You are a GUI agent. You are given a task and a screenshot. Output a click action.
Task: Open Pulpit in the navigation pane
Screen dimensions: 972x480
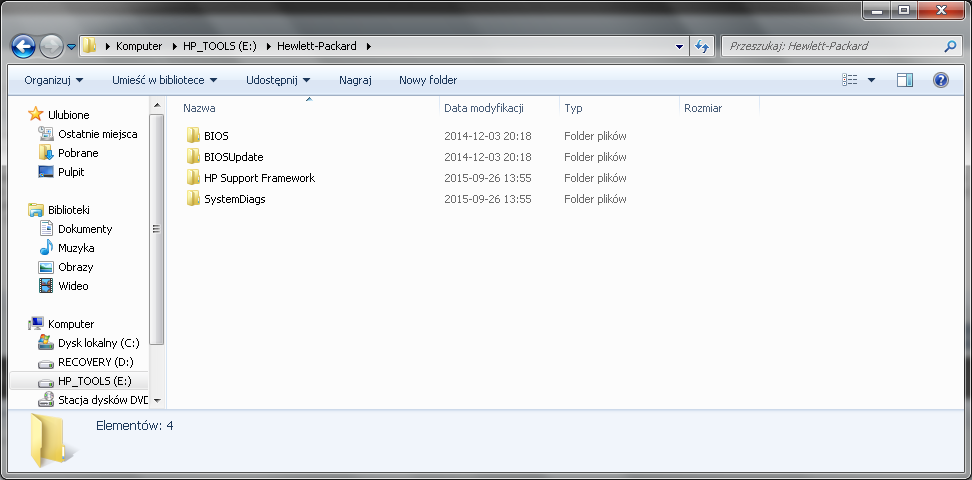(71, 172)
